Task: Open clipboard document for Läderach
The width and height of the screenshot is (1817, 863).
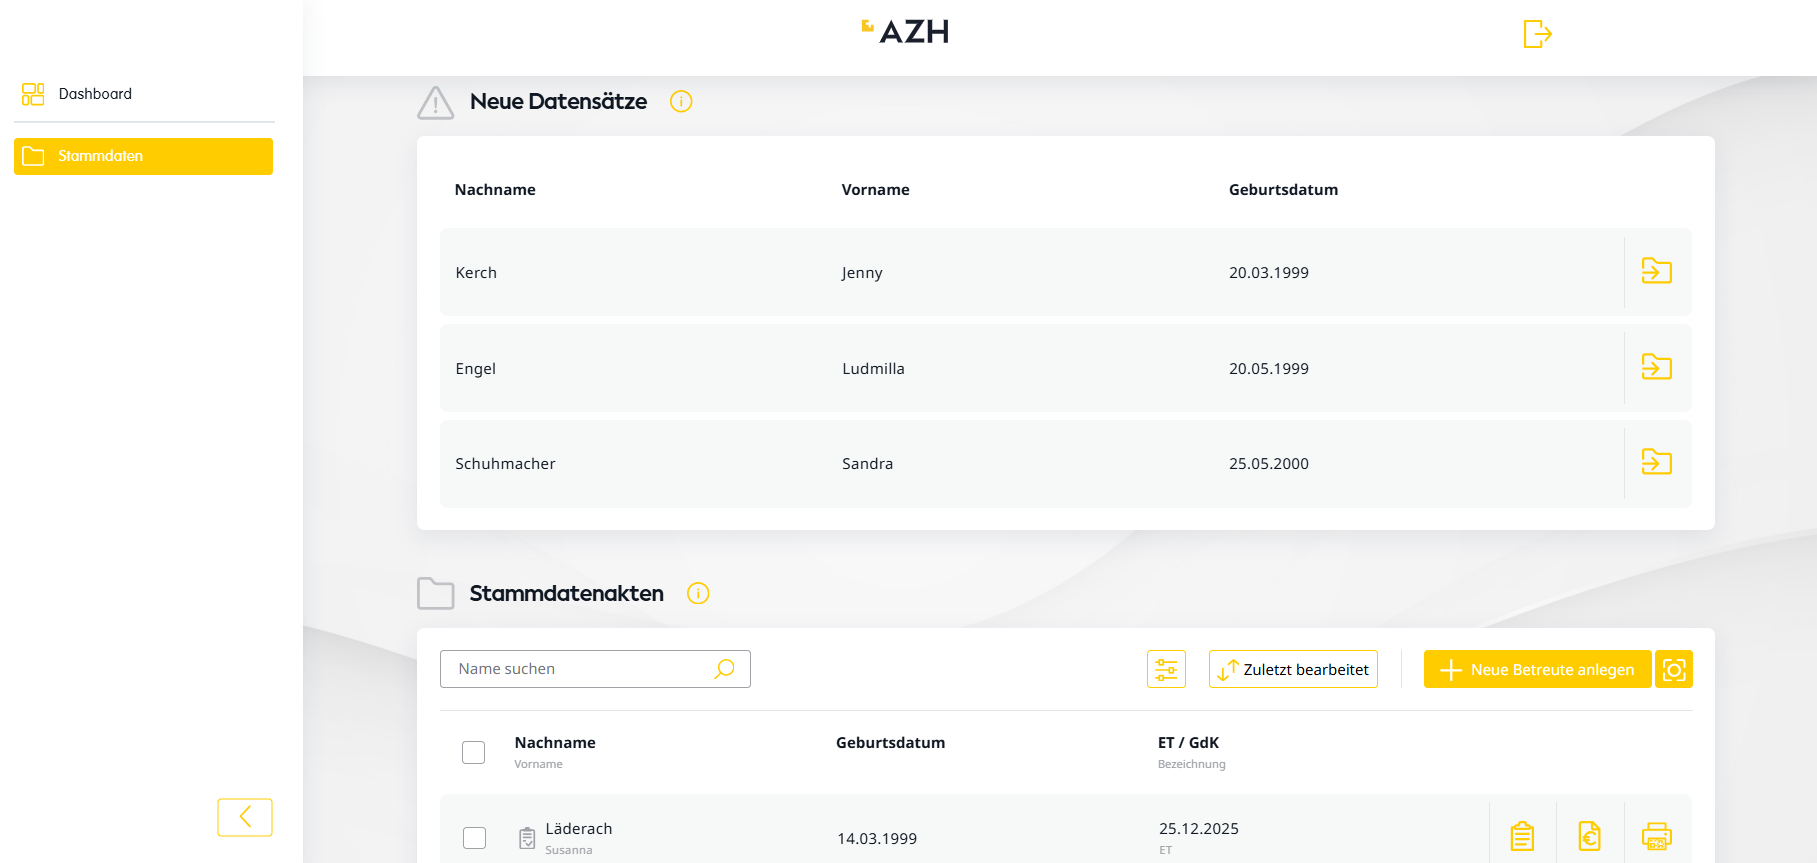Action: (1522, 836)
